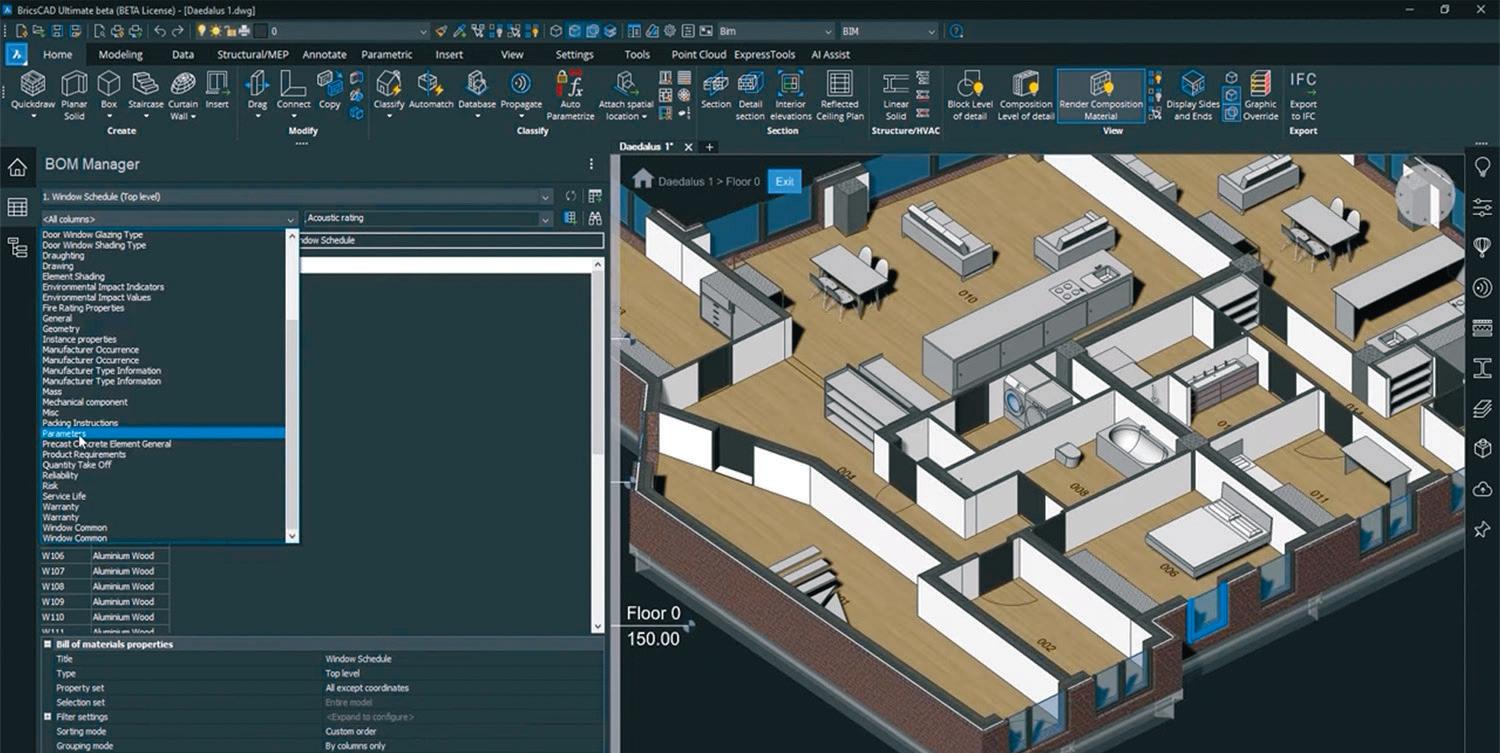This screenshot has height=753, width=1500.
Task: Click the W108 table cell
Action: point(65,587)
